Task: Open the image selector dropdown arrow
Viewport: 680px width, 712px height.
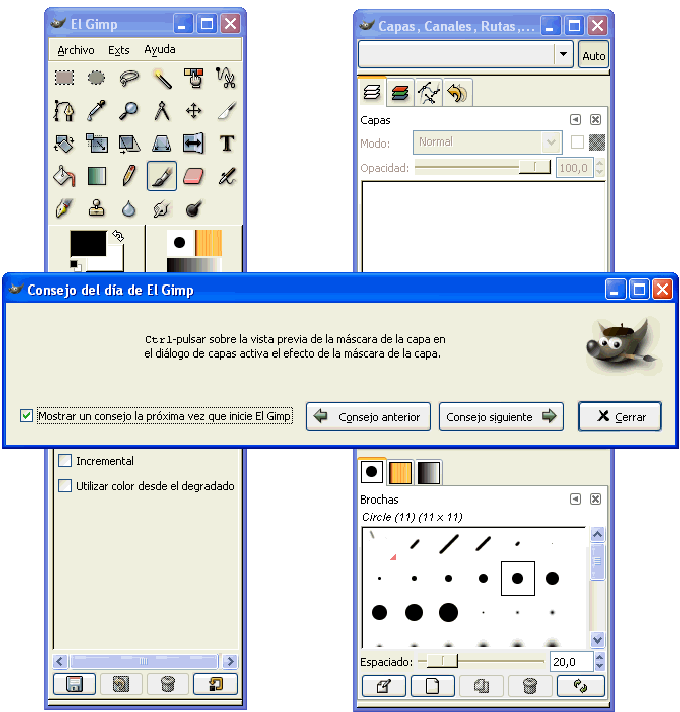Action: (x=563, y=54)
